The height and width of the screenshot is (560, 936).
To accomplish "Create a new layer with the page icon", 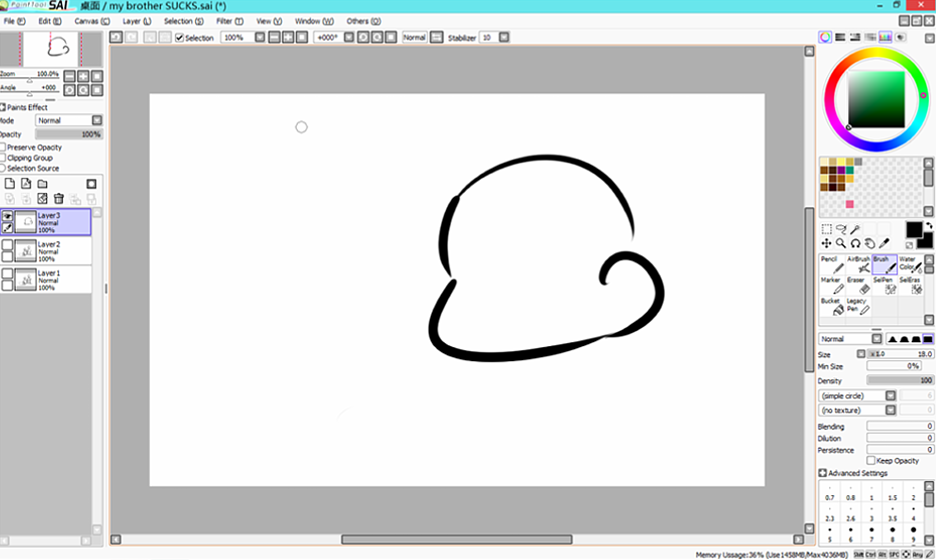I will tap(10, 184).
